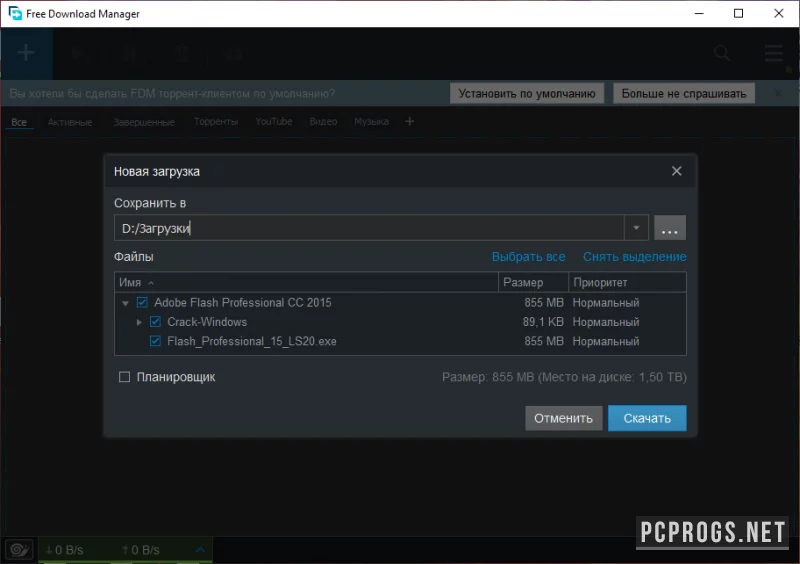Toggle the snail speed-limit mode icon
The height and width of the screenshot is (564, 800).
[19, 550]
